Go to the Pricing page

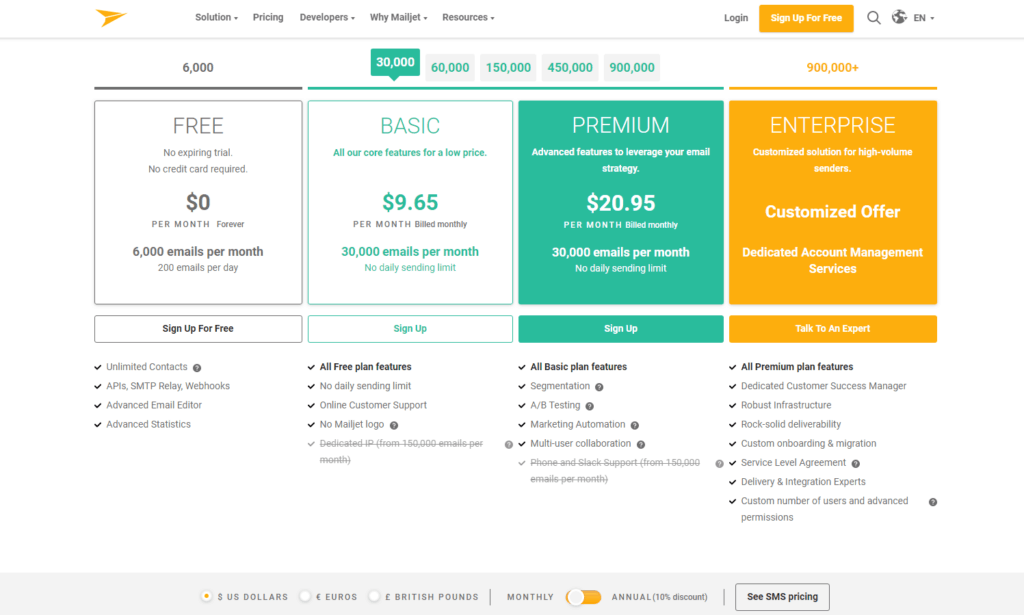tap(268, 18)
